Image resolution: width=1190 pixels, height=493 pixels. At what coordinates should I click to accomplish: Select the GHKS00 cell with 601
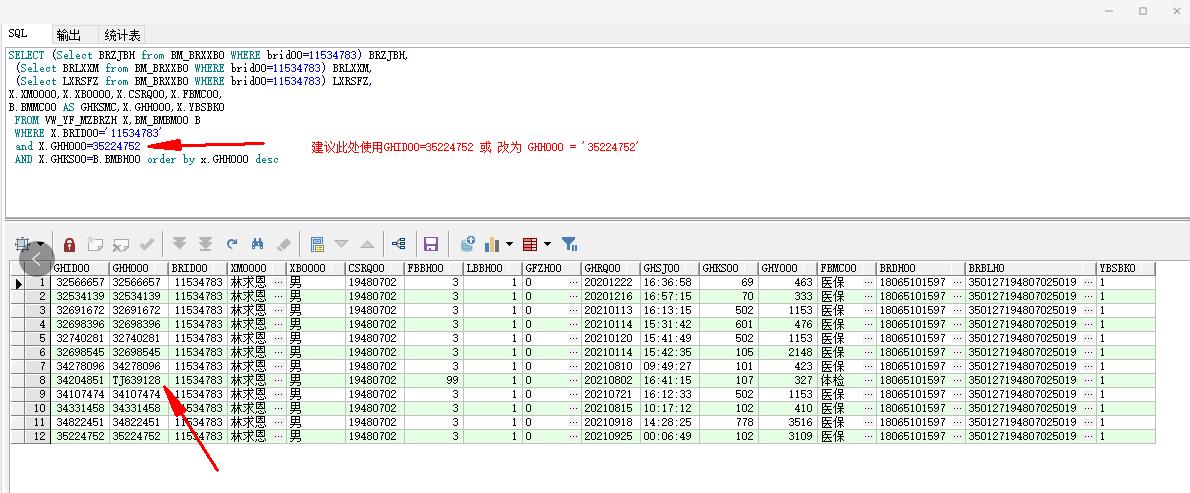click(x=729, y=324)
